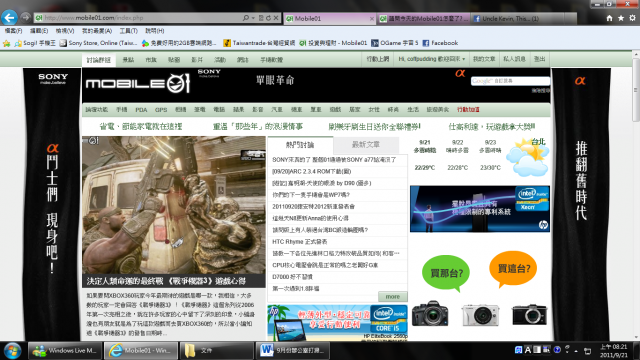Open the 工具(T) menu
The image size is (640, 360).
(129, 31)
